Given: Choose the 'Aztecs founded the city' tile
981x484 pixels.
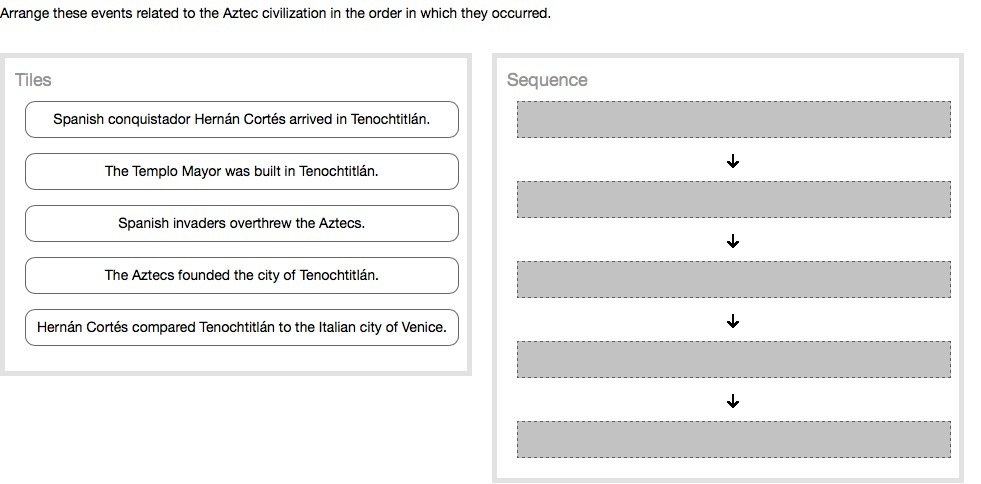Looking at the screenshot, I should [241, 275].
